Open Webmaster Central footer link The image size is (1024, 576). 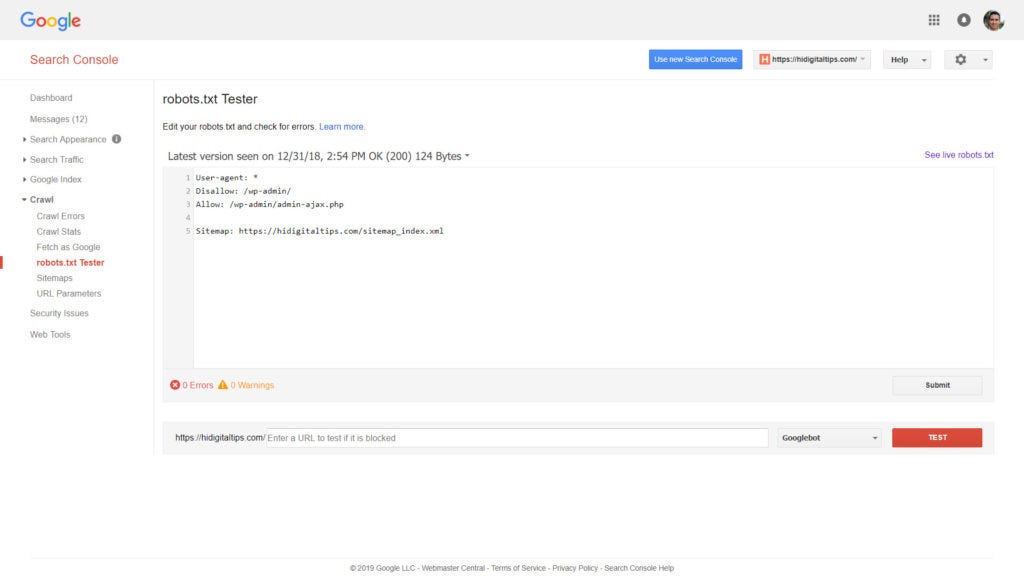[453, 568]
